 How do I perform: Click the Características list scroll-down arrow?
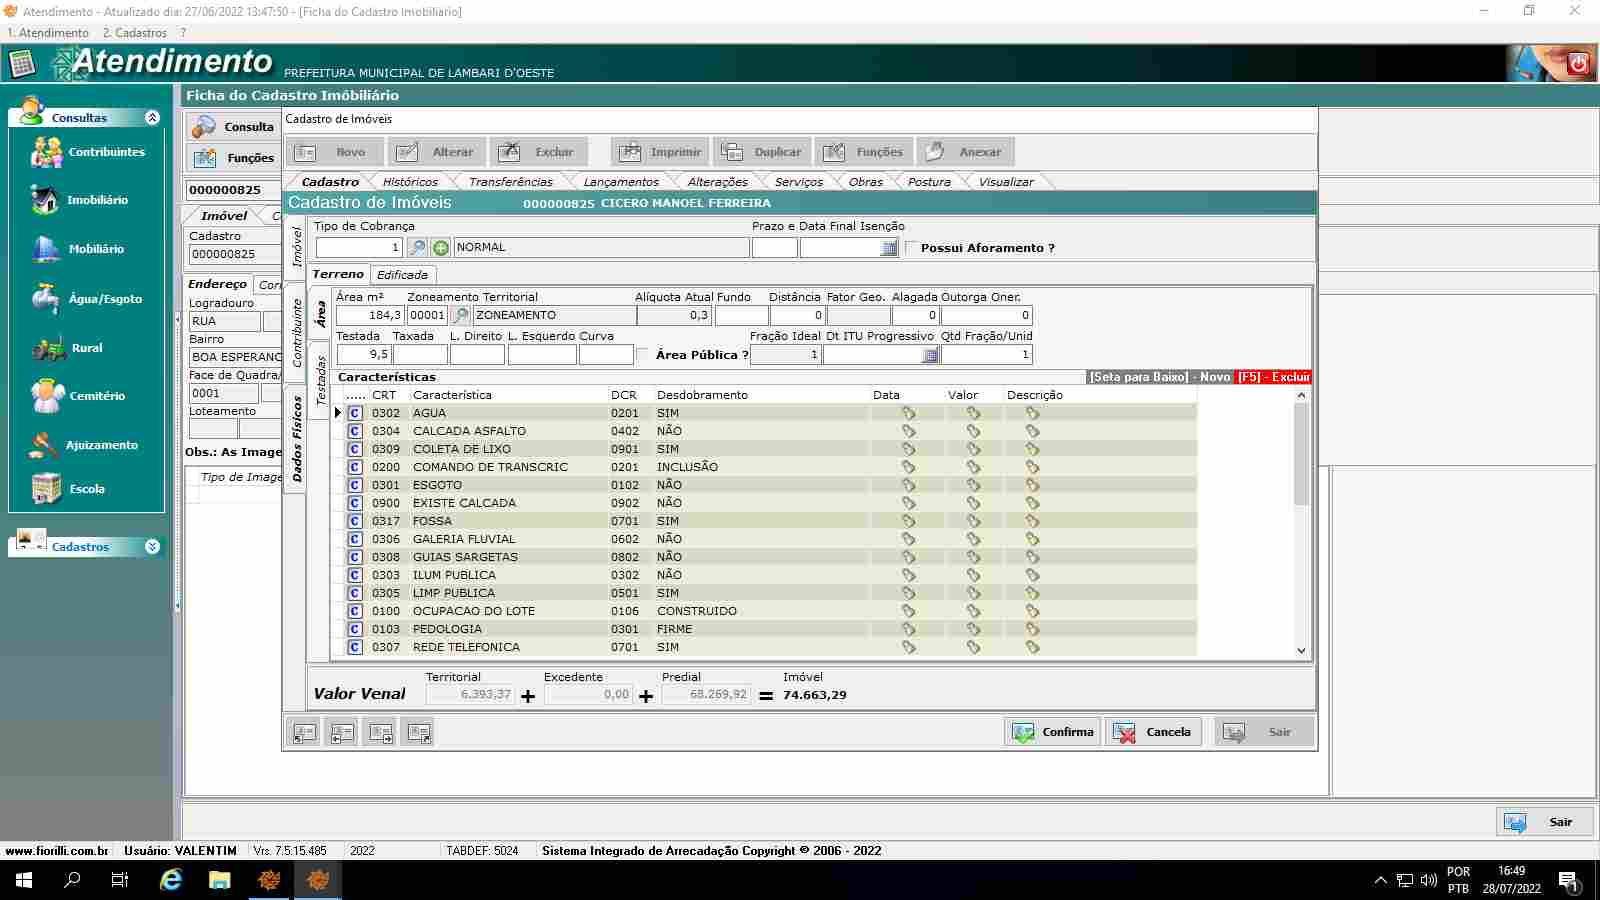click(1301, 651)
